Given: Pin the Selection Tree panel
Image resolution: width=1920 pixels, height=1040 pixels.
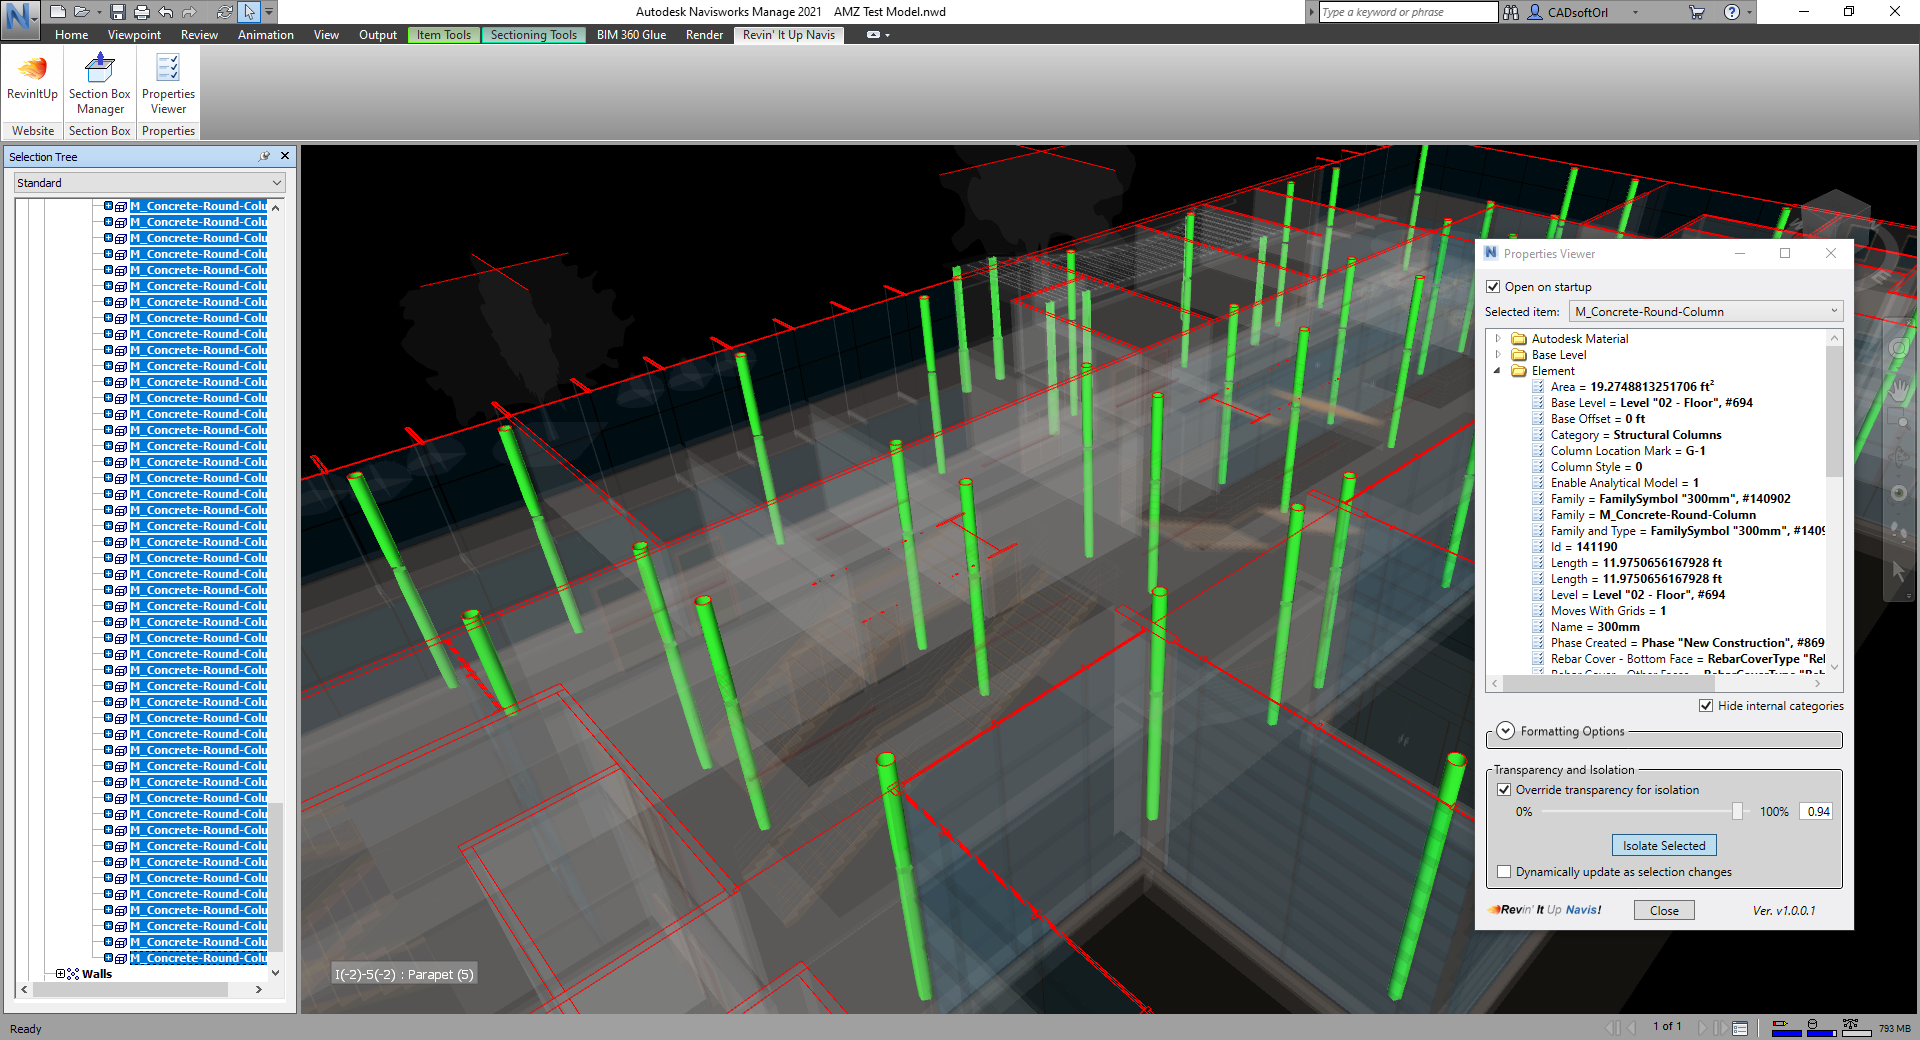Looking at the screenshot, I should 264,156.
